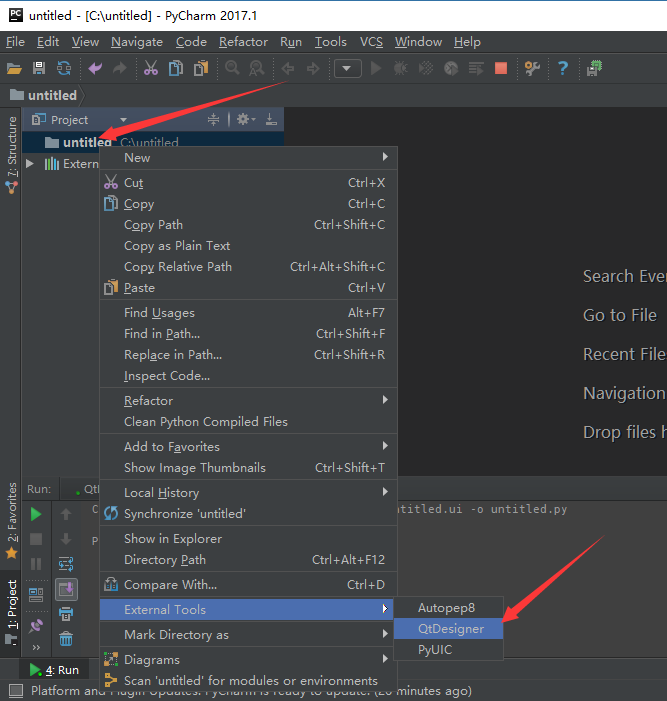Click the Cut scissors toolbar icon
Viewport: 667px width, 701px height.
point(151,68)
